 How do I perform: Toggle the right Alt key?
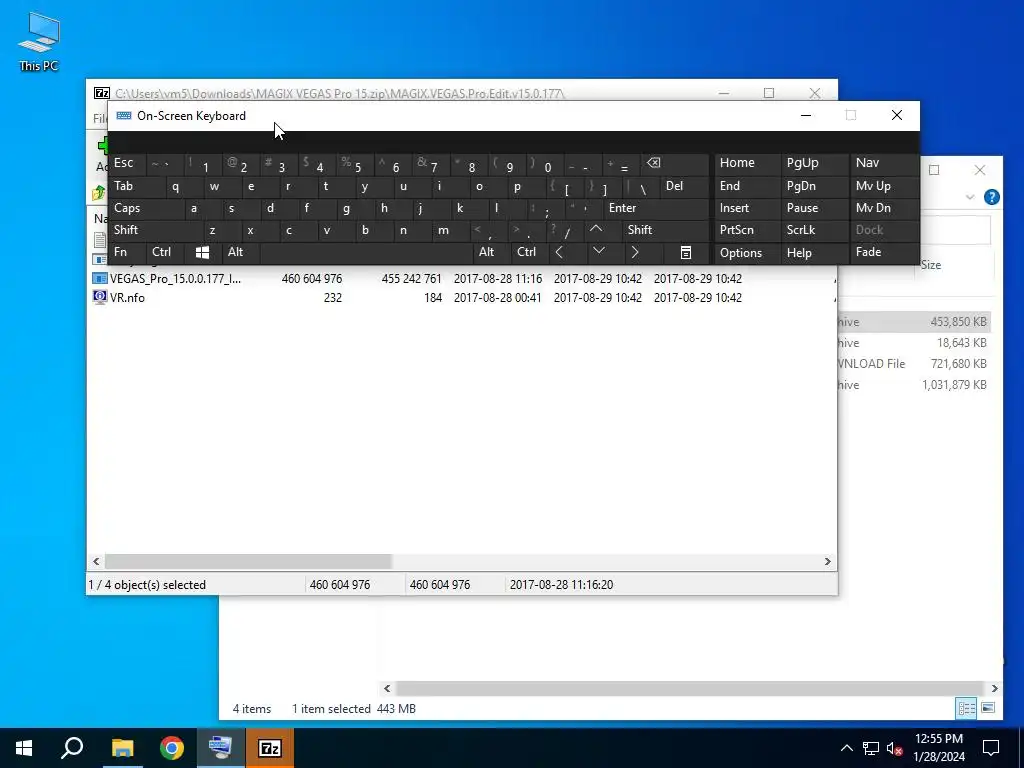click(x=490, y=252)
